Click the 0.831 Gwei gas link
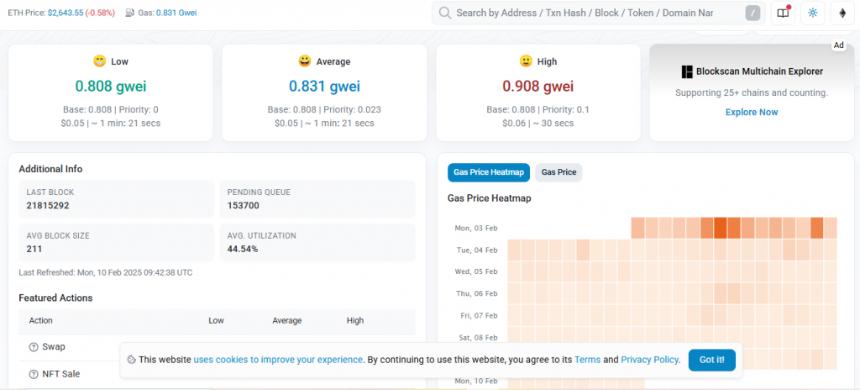Viewport: 860px width, 390px height. [x=176, y=13]
